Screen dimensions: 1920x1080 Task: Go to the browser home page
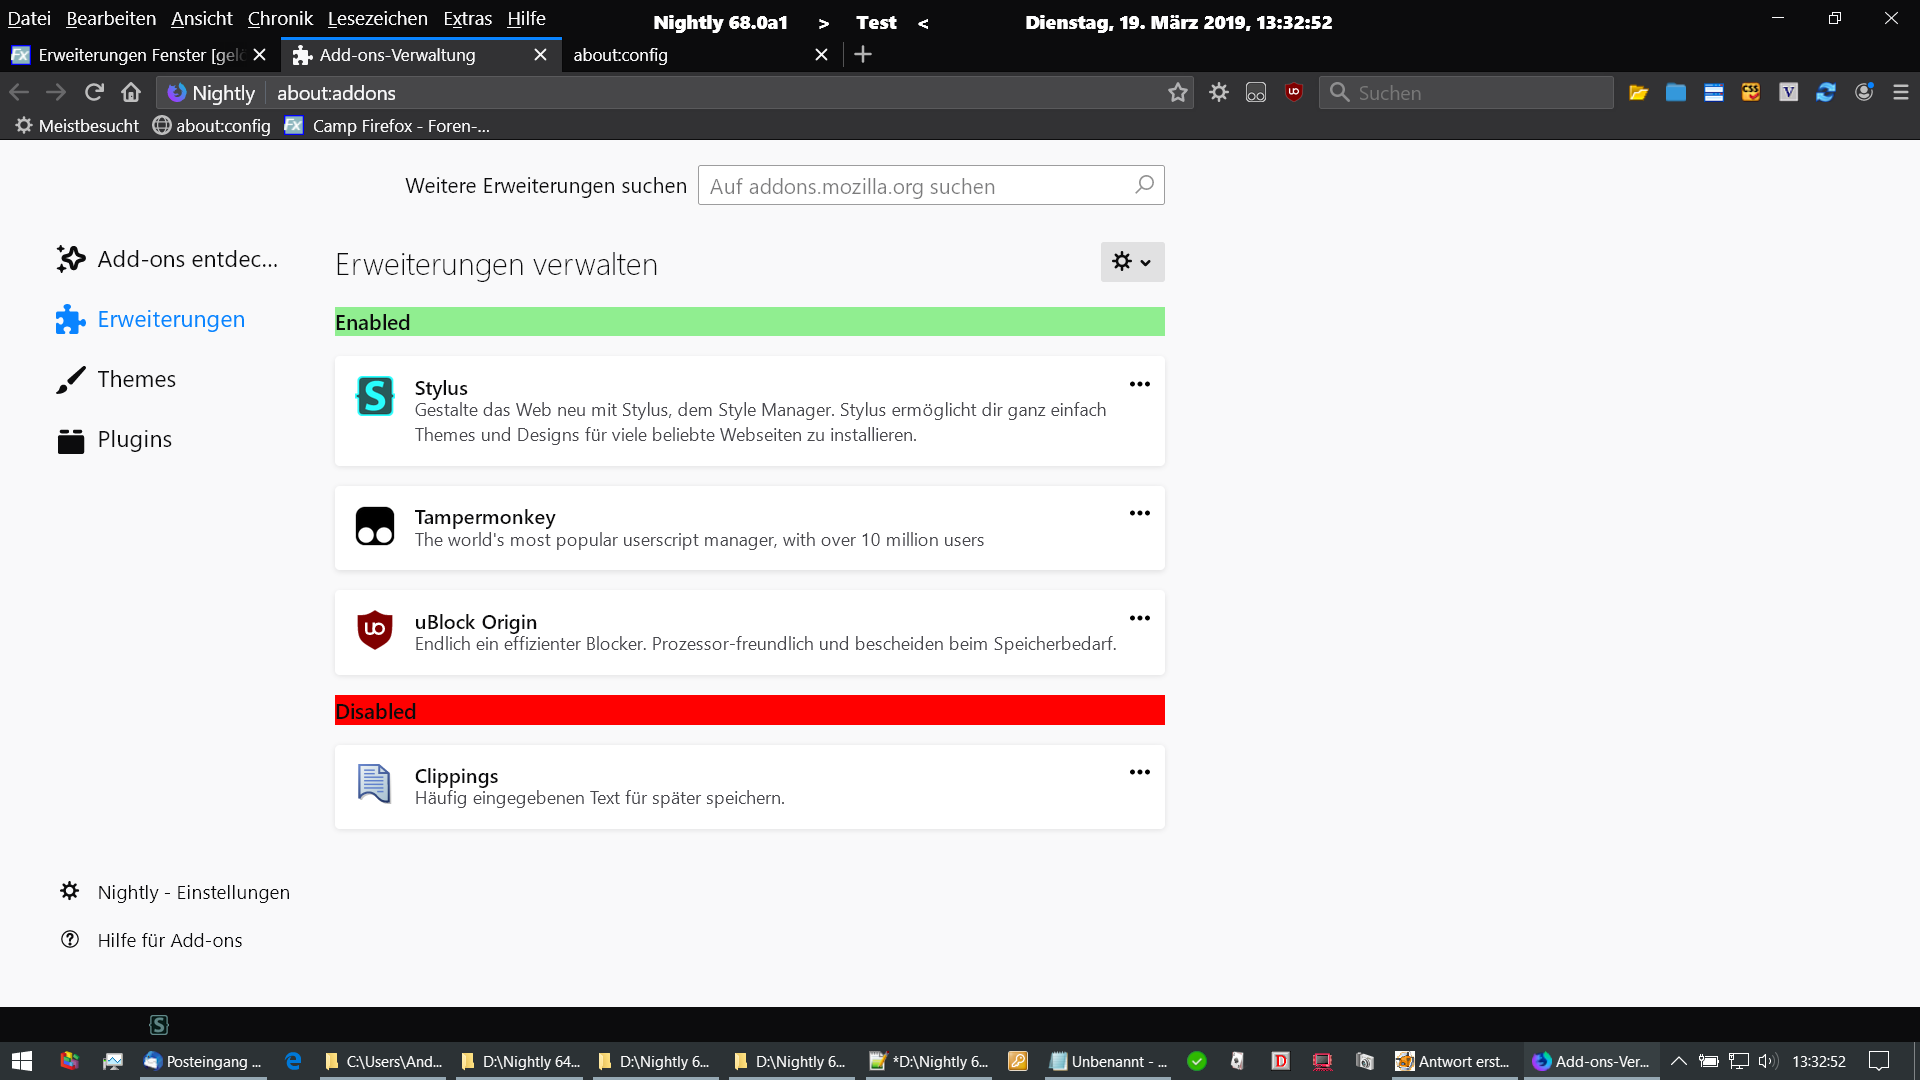point(131,92)
